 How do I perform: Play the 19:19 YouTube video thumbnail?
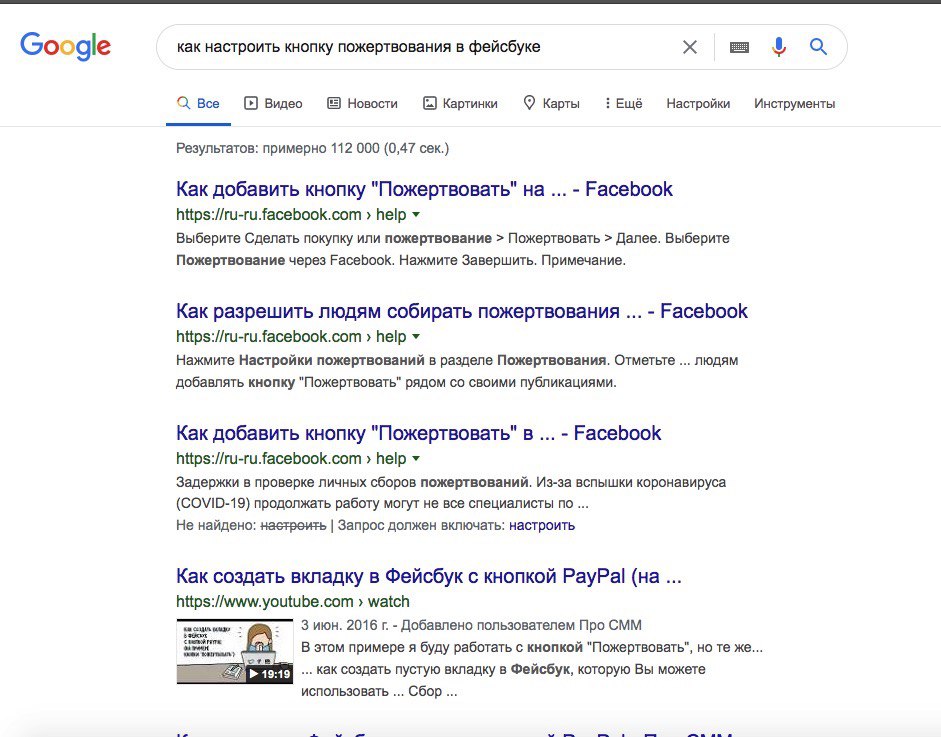[235, 651]
